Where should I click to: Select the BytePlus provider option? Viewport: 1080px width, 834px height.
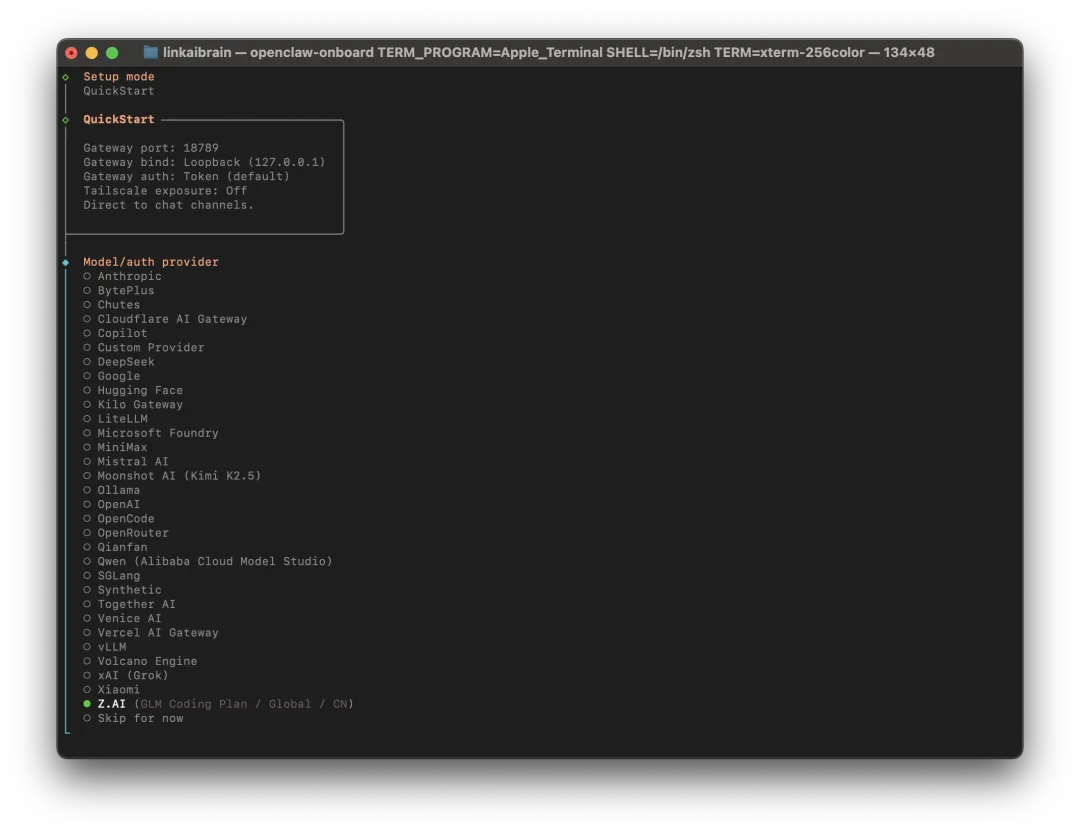click(x=119, y=291)
